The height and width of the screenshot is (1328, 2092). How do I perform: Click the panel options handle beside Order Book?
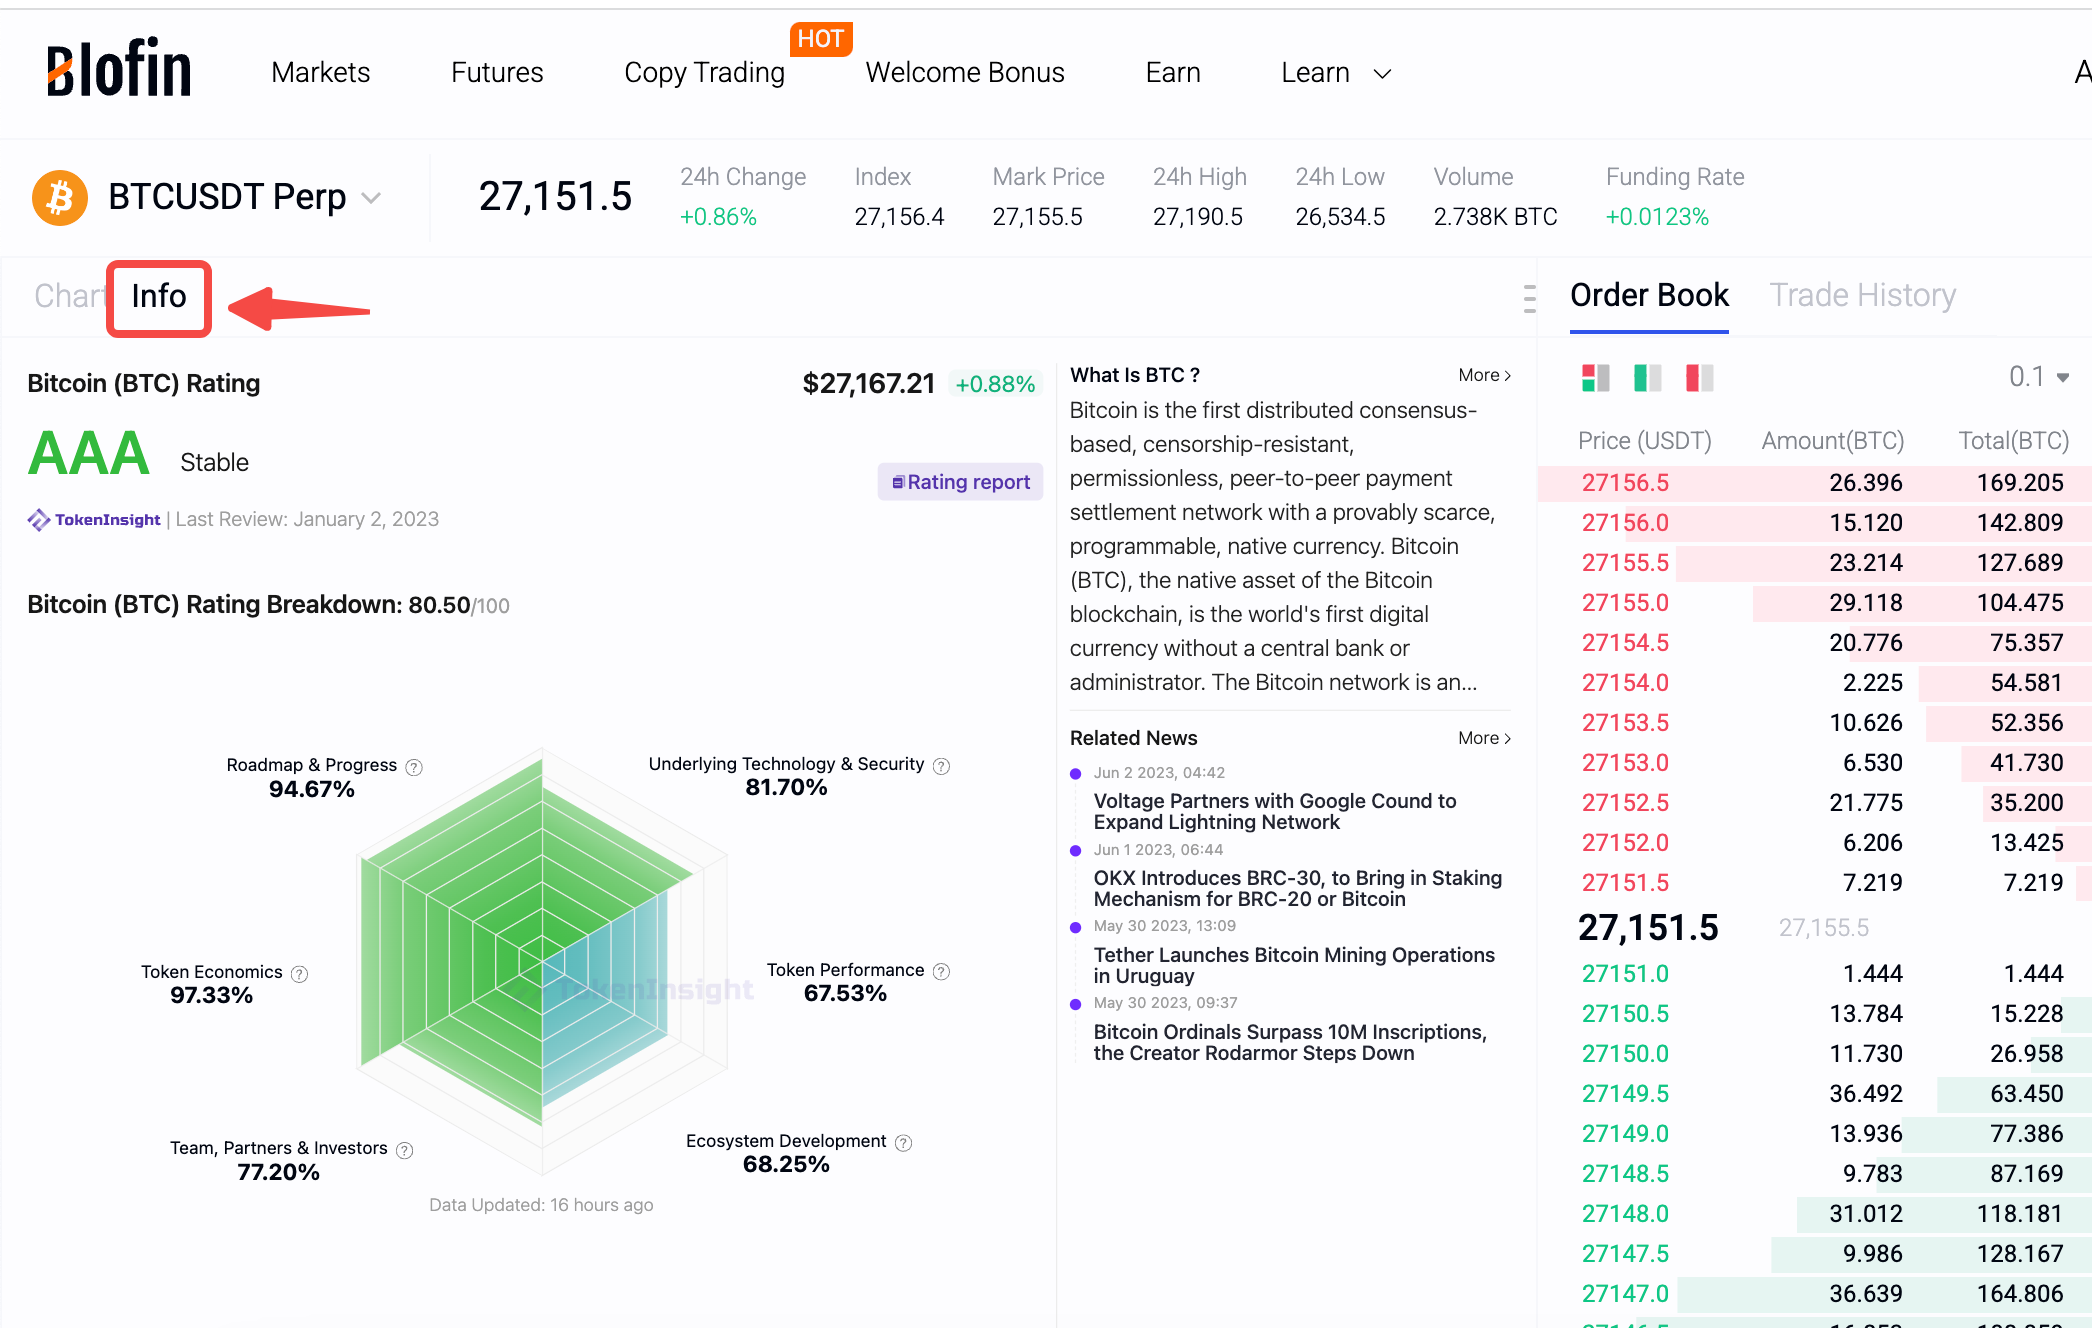pyautogui.click(x=1529, y=298)
